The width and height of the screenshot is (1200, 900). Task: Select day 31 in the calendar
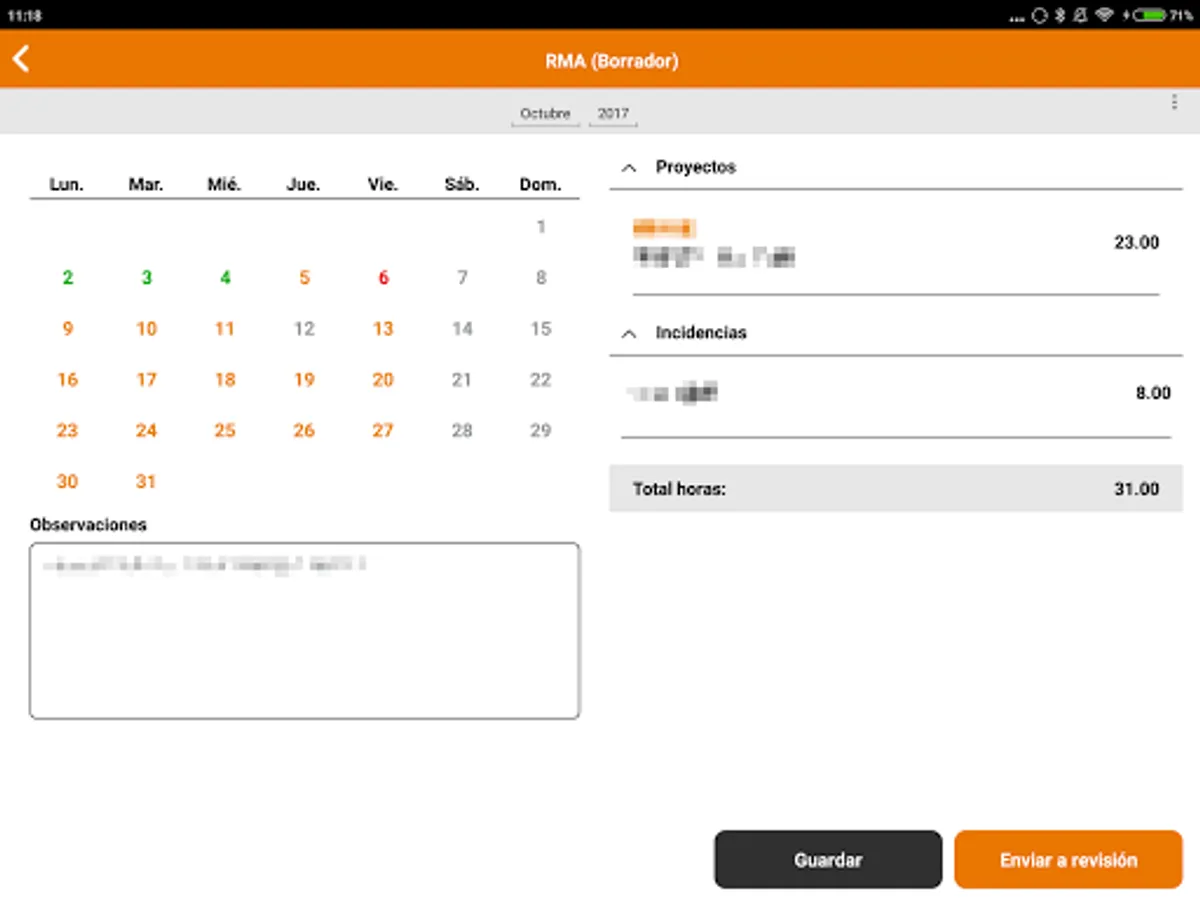(146, 482)
